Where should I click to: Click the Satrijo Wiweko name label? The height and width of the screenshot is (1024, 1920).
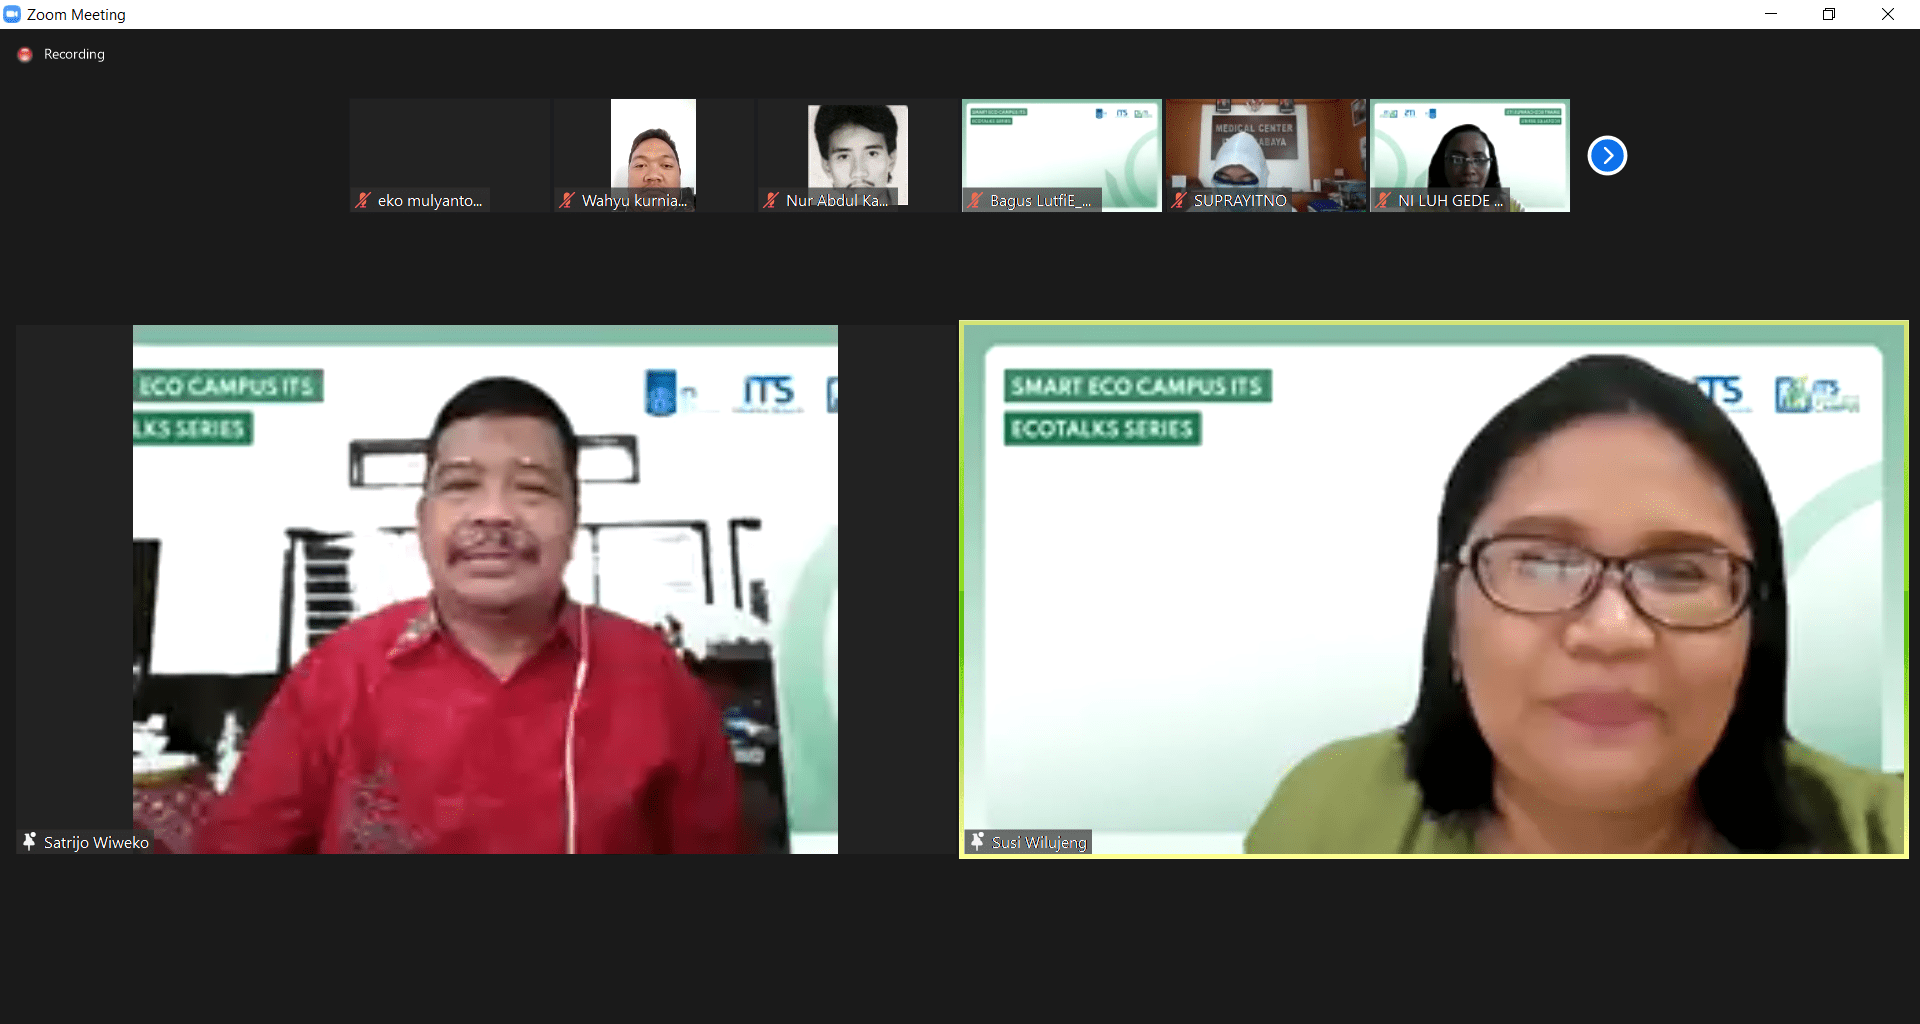pyautogui.click(x=96, y=843)
